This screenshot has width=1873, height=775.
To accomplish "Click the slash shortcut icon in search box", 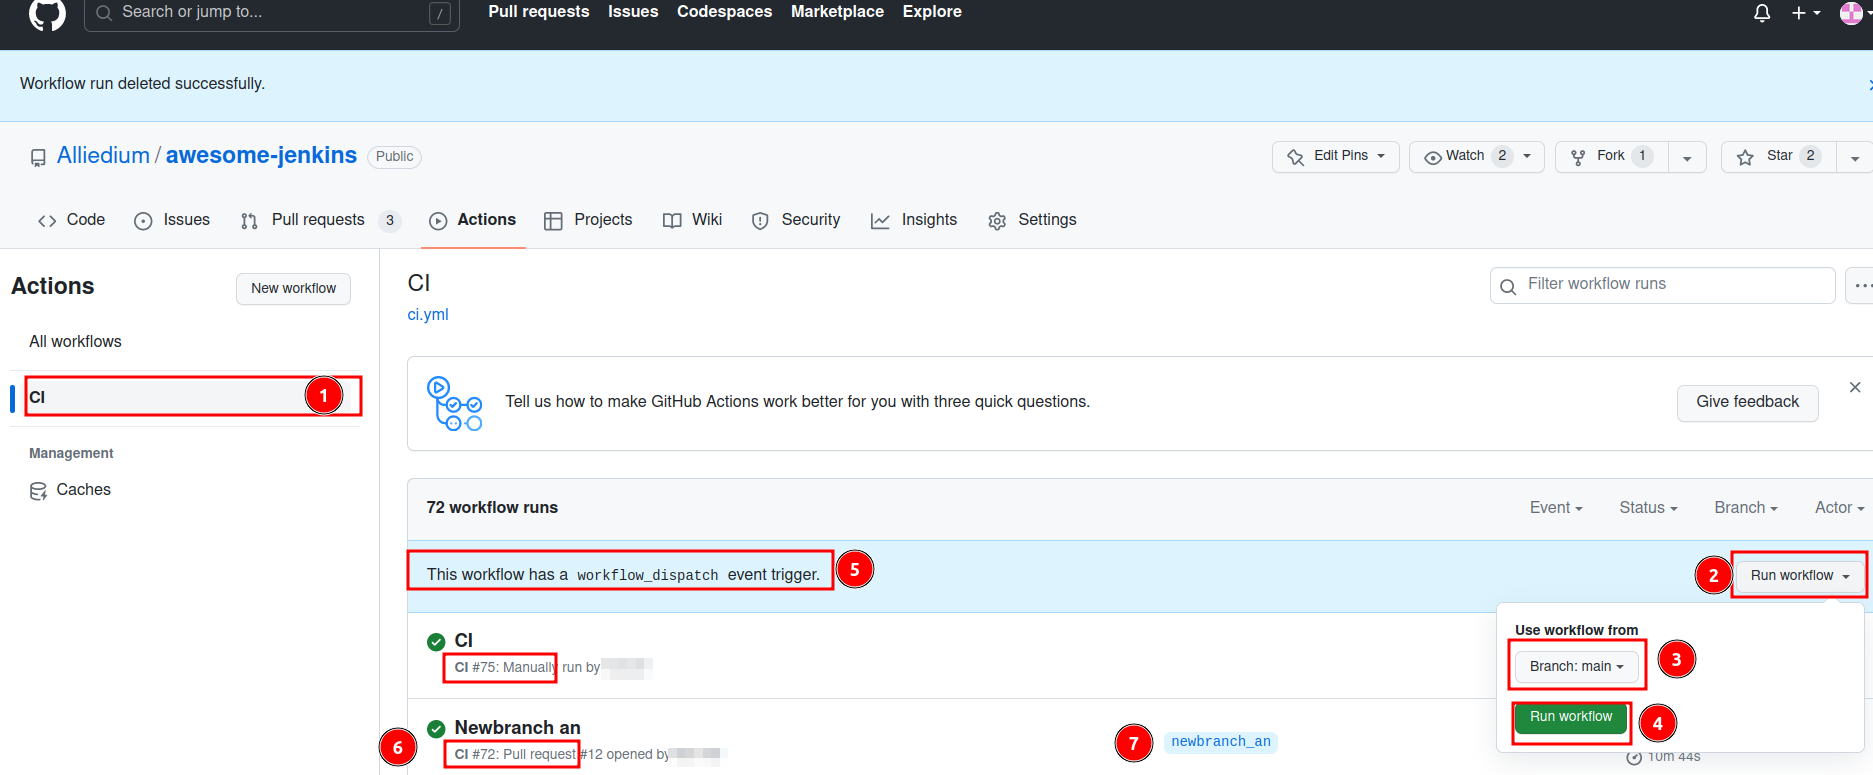I will pos(439,13).
